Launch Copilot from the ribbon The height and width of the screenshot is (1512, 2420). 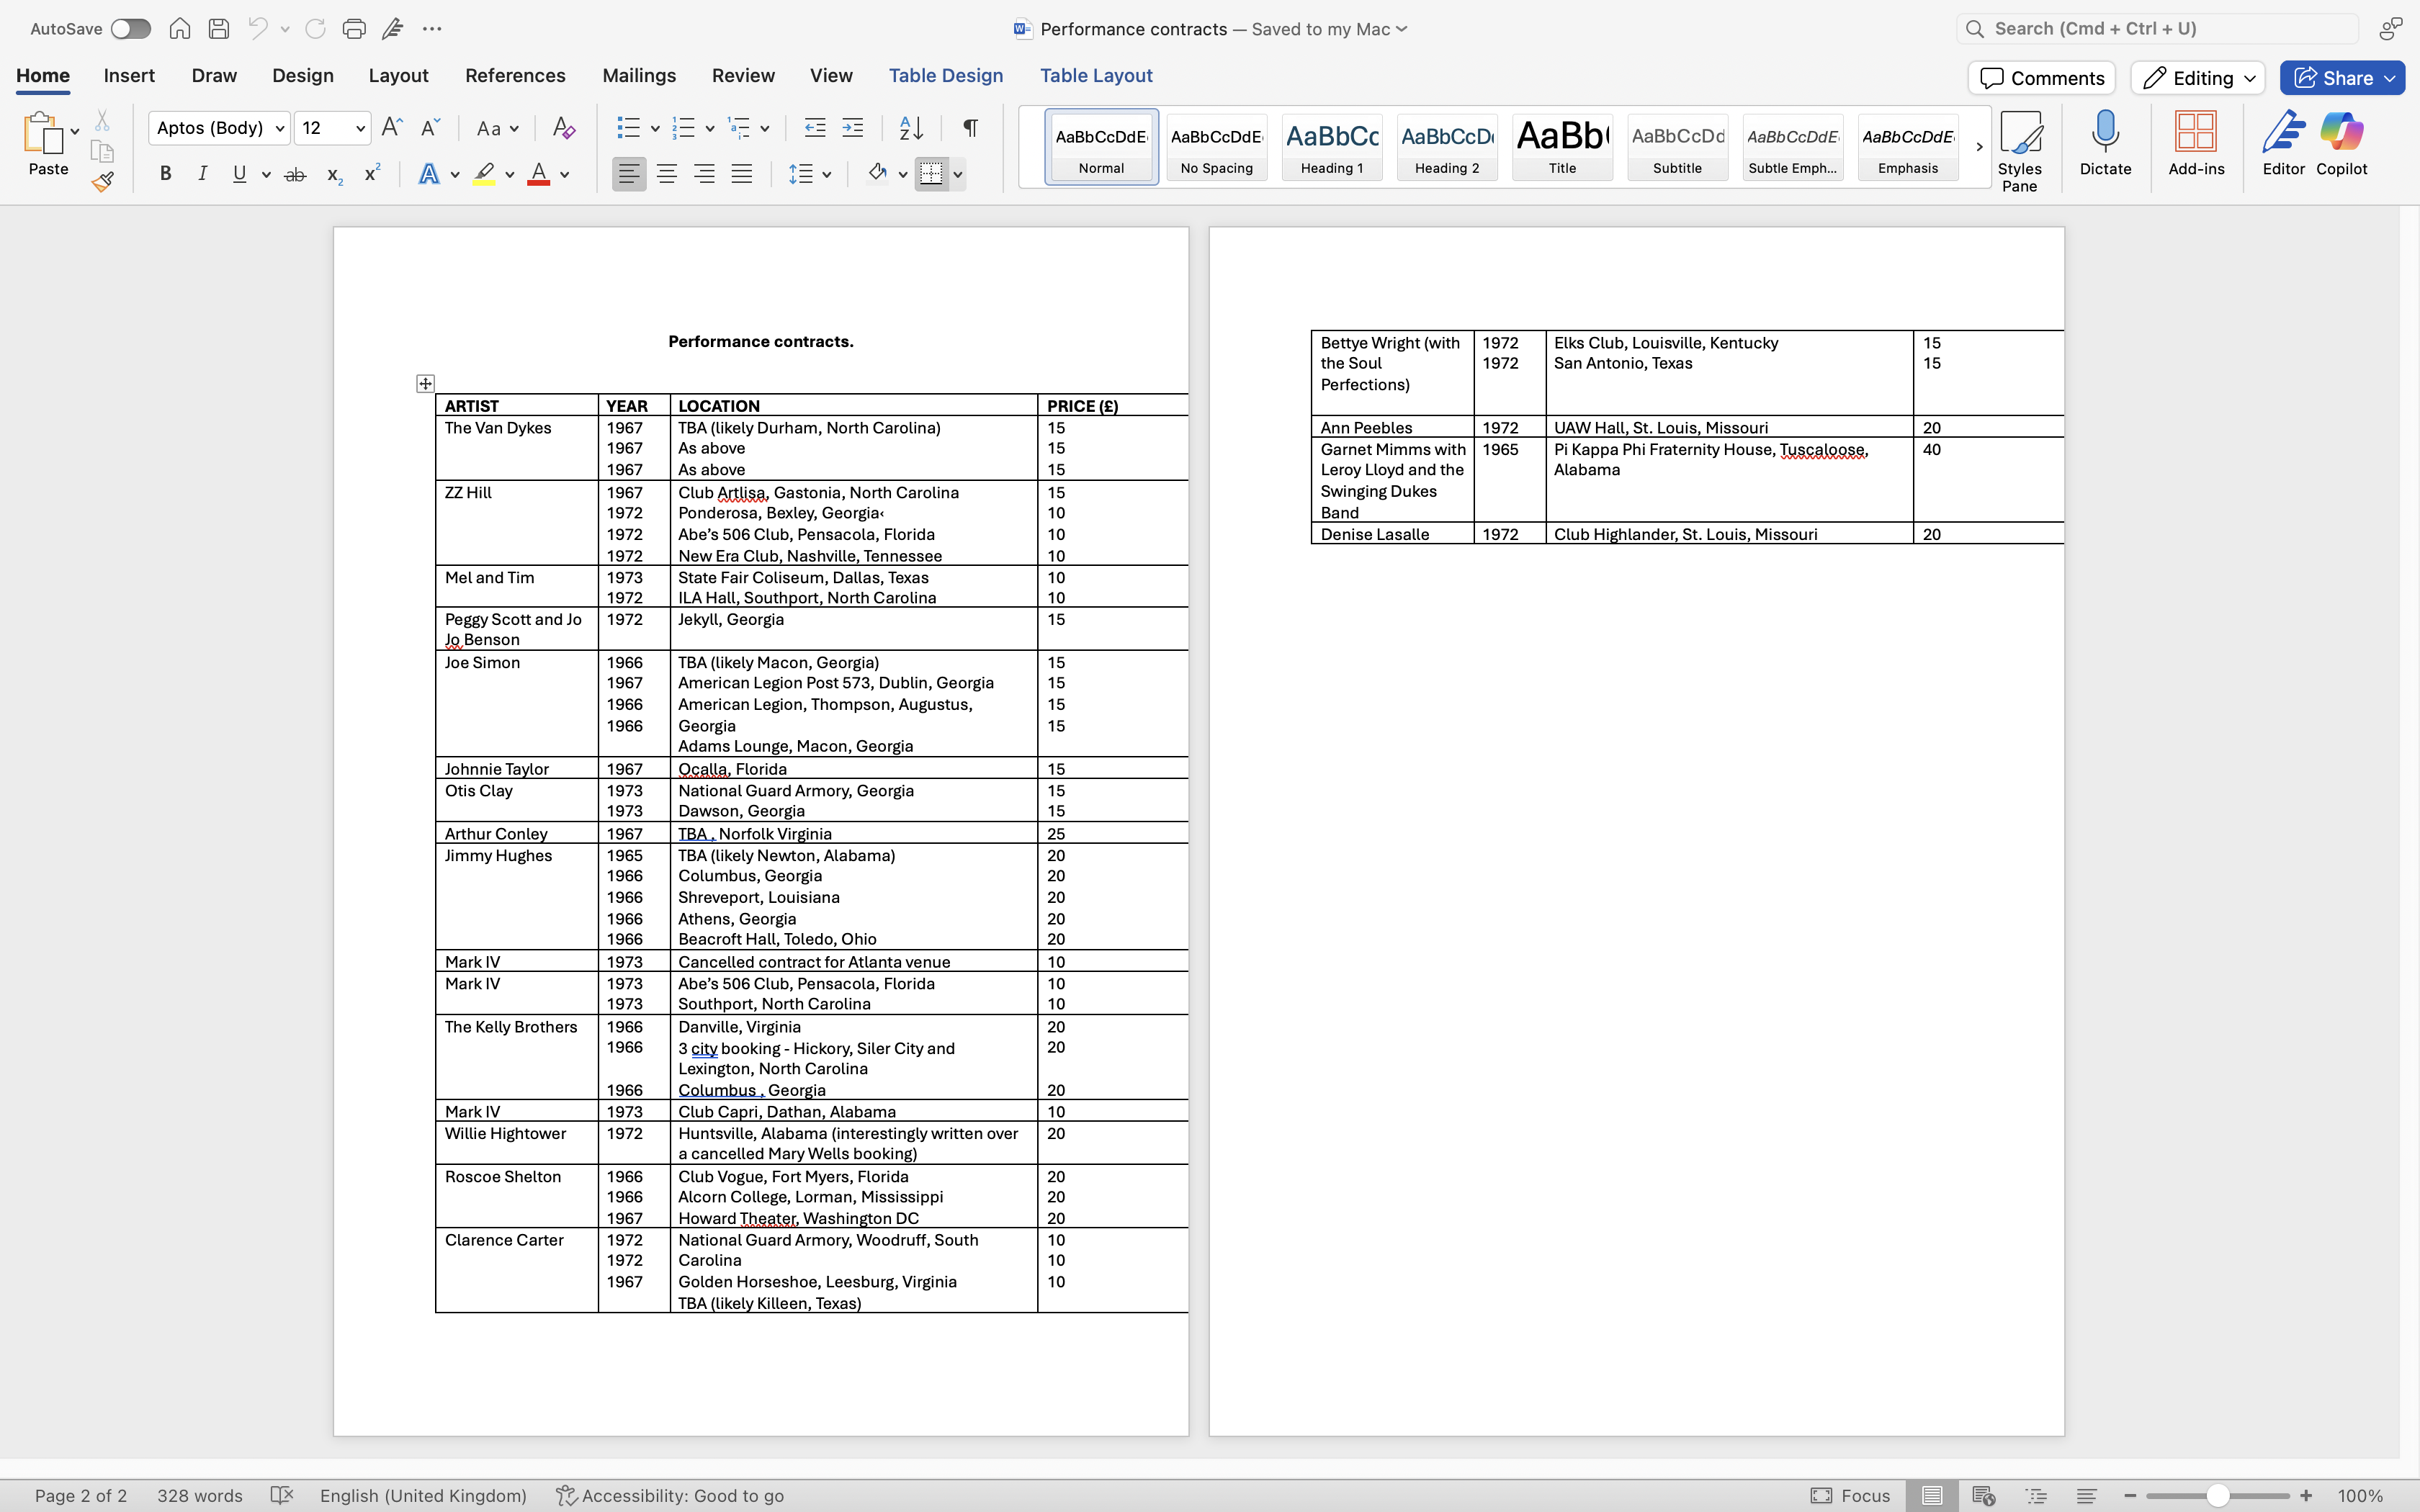pyautogui.click(x=2341, y=144)
